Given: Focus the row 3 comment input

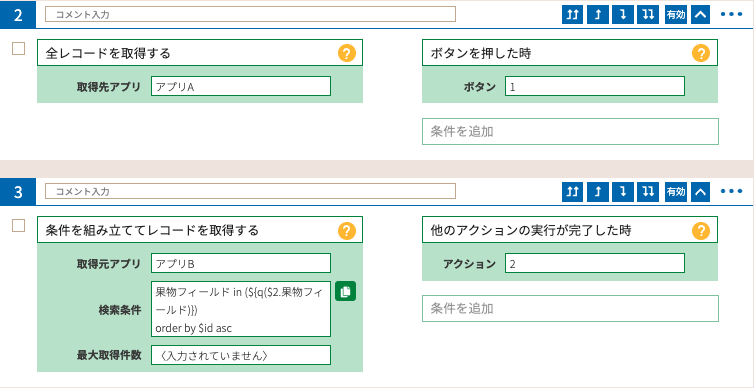Looking at the screenshot, I should pos(250,191).
